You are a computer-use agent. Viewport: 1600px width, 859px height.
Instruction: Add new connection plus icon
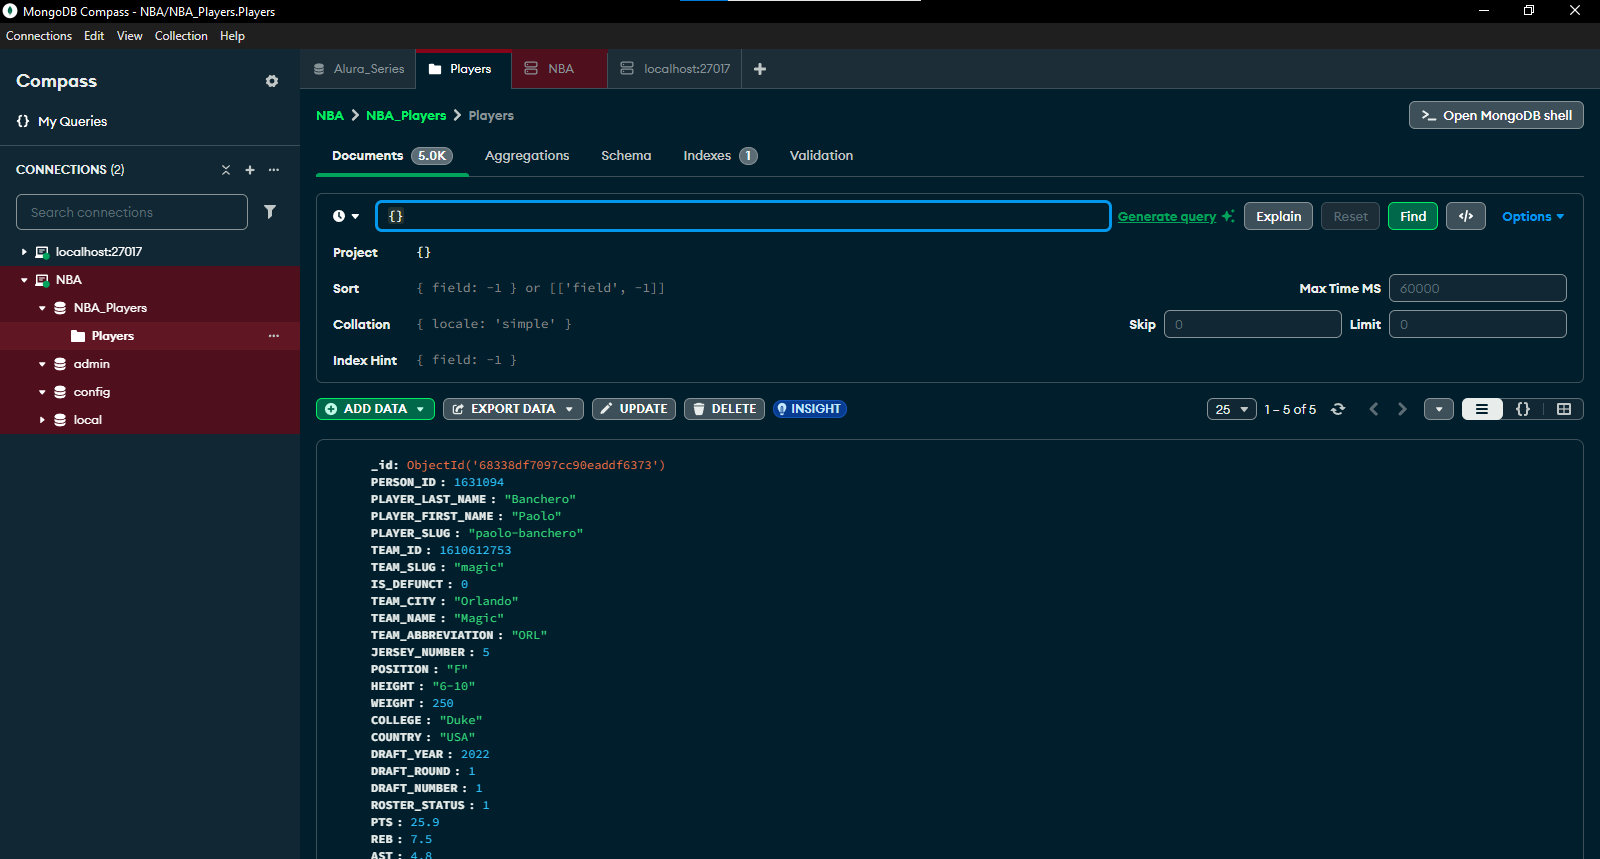pyautogui.click(x=250, y=170)
